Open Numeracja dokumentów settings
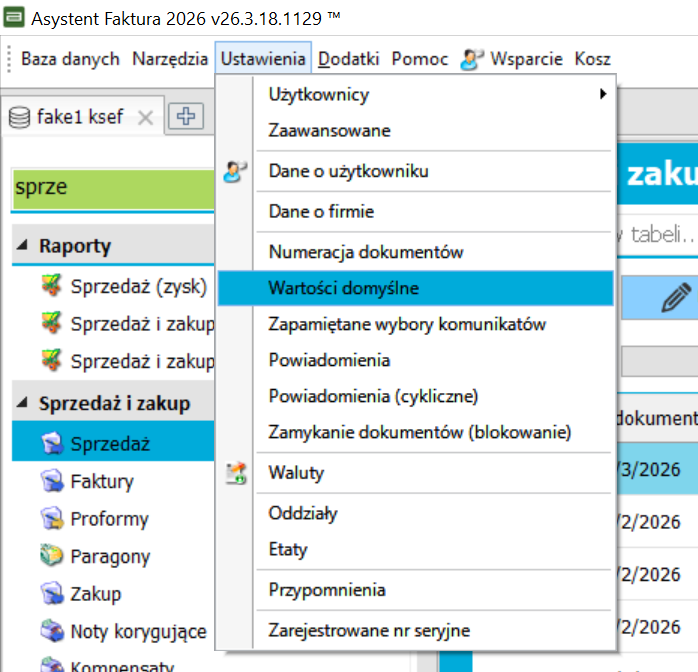698x672 pixels. click(365, 252)
